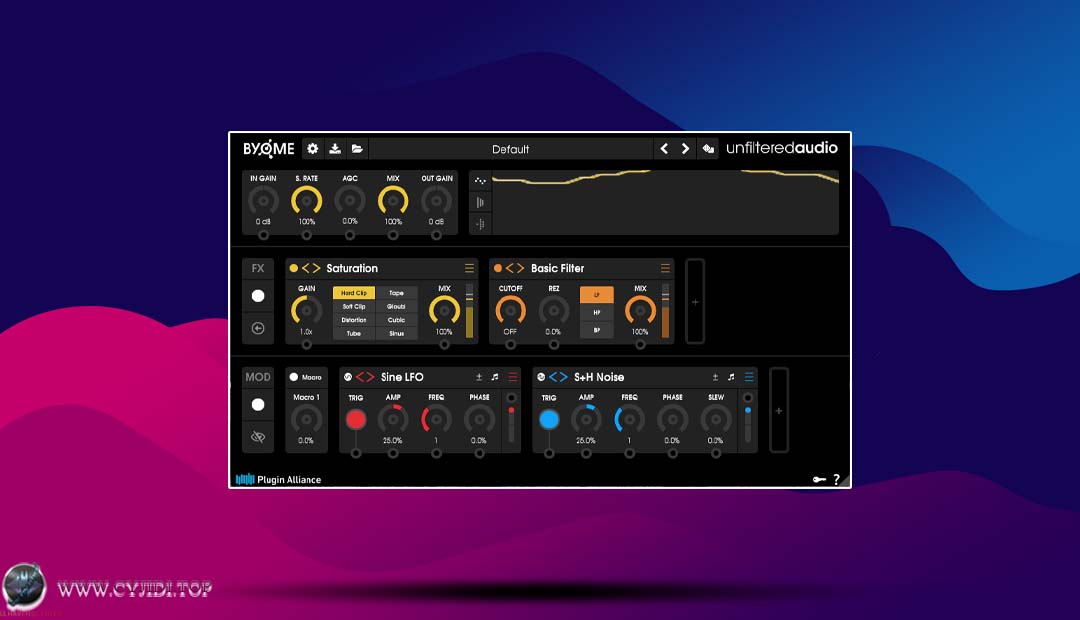Screen dimensions: 1080x620
Task: Switch Saturation mode to Tape
Action: point(398,292)
